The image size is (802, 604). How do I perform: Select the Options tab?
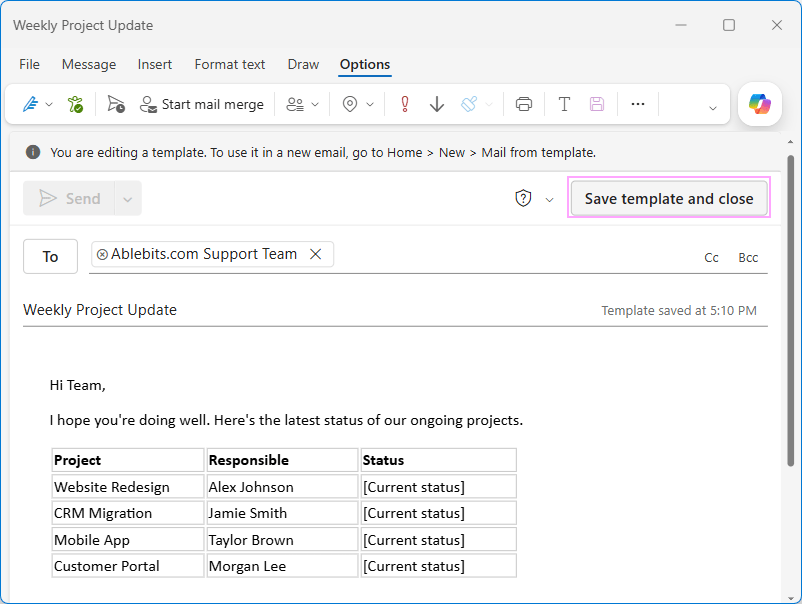tap(365, 64)
